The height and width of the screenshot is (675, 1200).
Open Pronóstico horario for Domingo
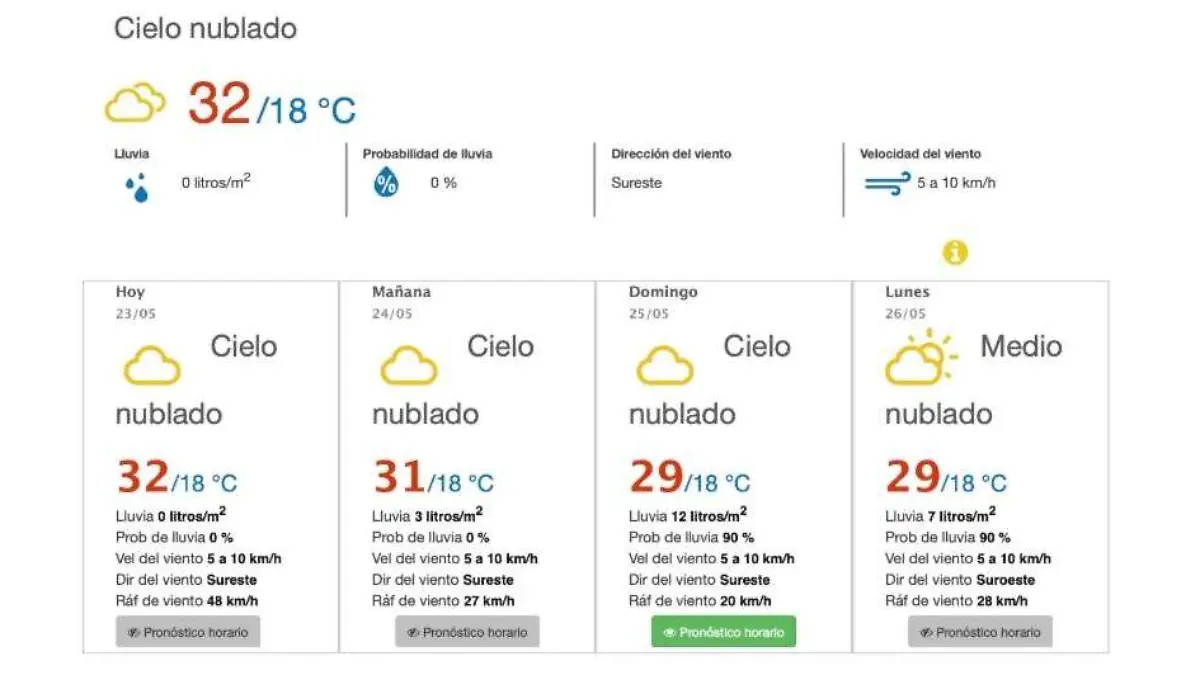[x=723, y=632]
